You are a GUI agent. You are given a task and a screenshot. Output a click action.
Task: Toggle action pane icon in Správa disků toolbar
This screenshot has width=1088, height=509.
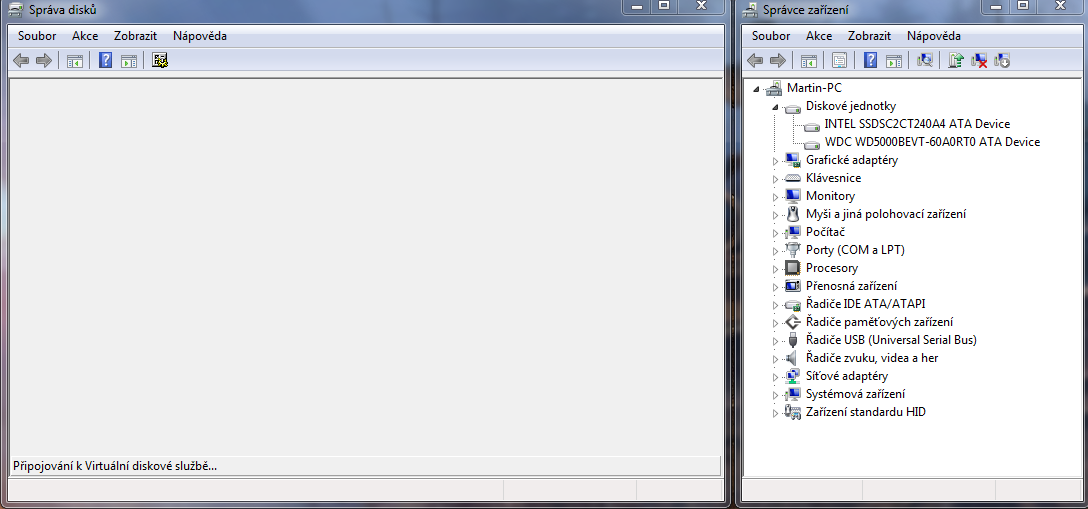point(128,60)
